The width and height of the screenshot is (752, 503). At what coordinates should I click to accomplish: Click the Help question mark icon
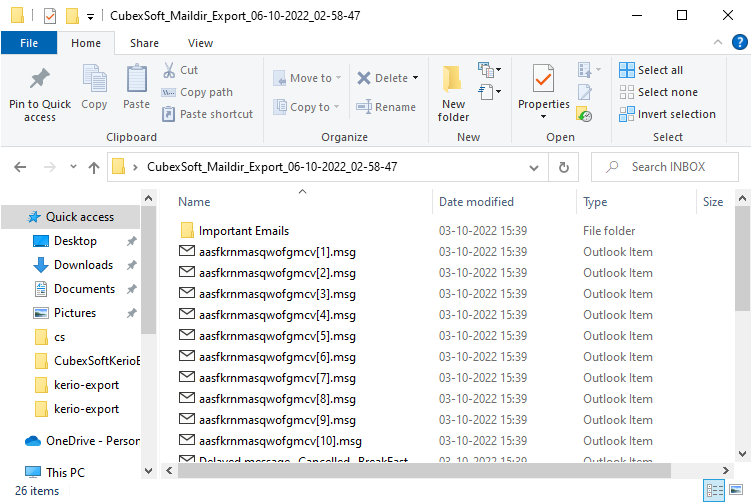pyautogui.click(x=740, y=42)
